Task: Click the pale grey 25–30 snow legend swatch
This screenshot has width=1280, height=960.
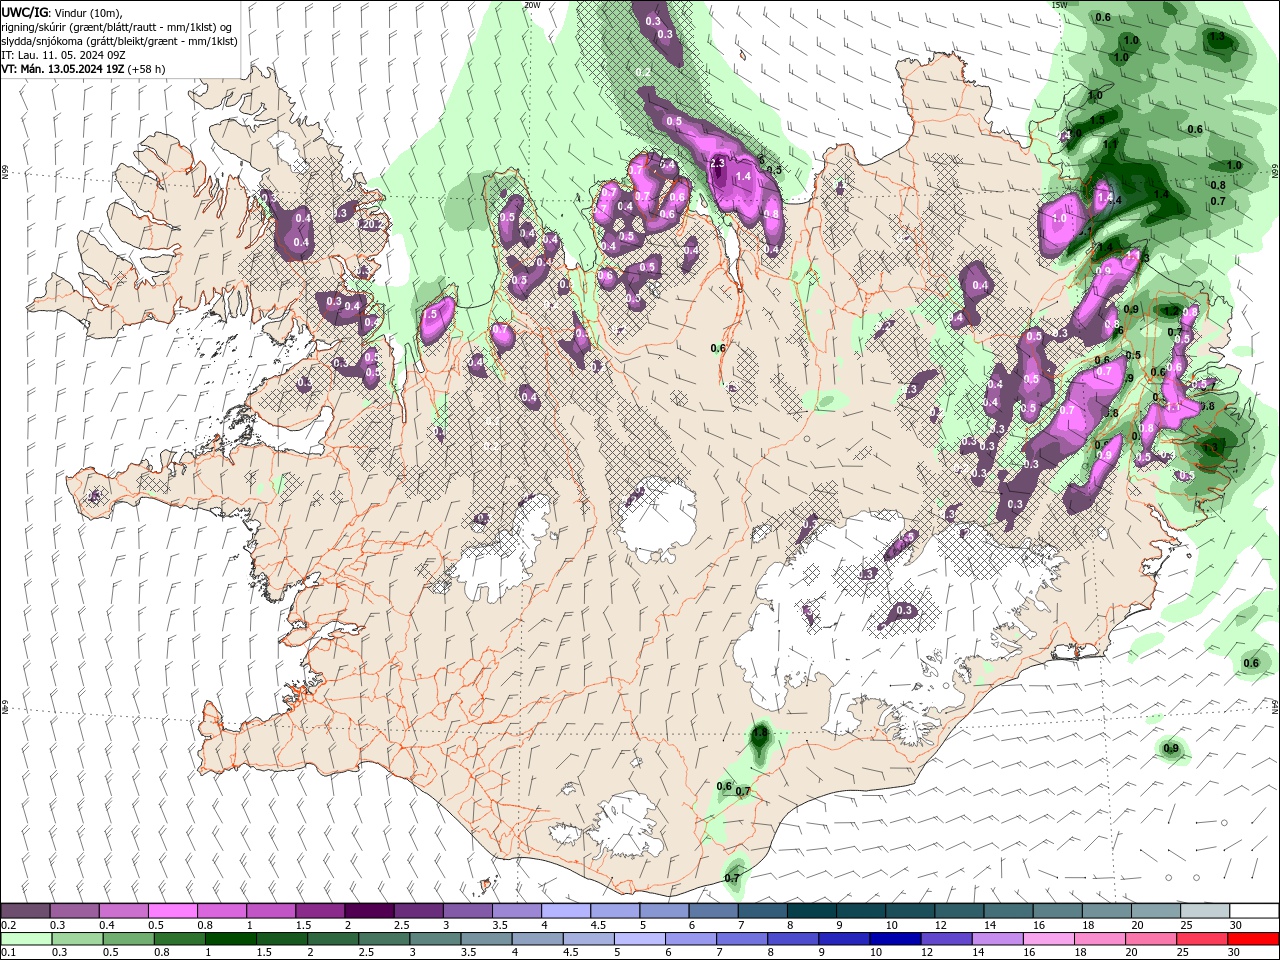Action: click(x=1204, y=911)
